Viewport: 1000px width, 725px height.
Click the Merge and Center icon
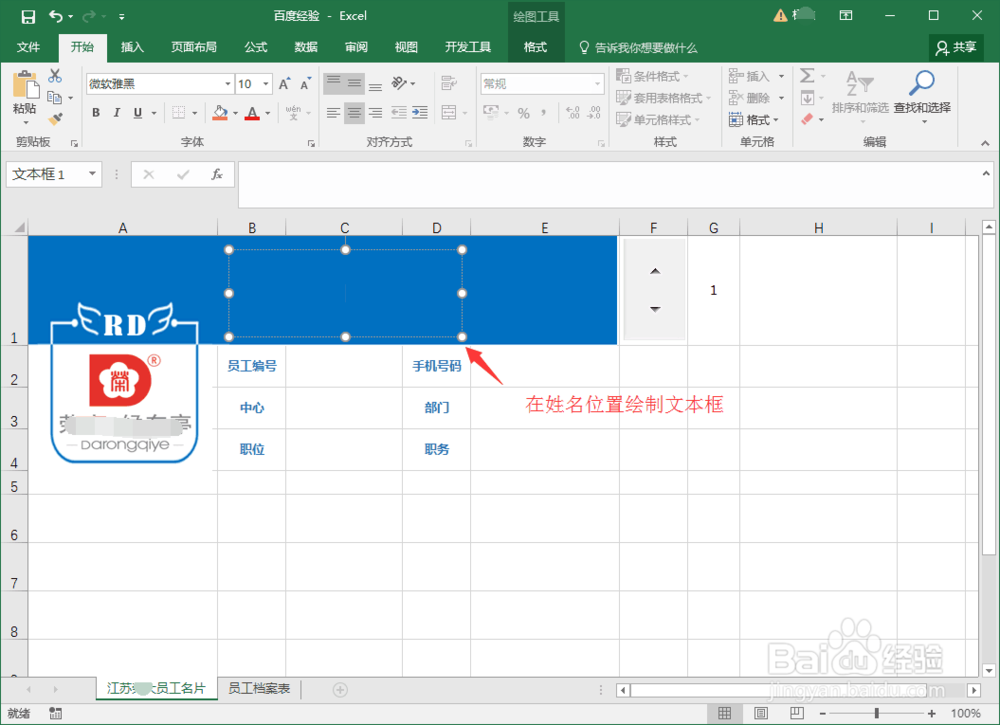(x=449, y=113)
